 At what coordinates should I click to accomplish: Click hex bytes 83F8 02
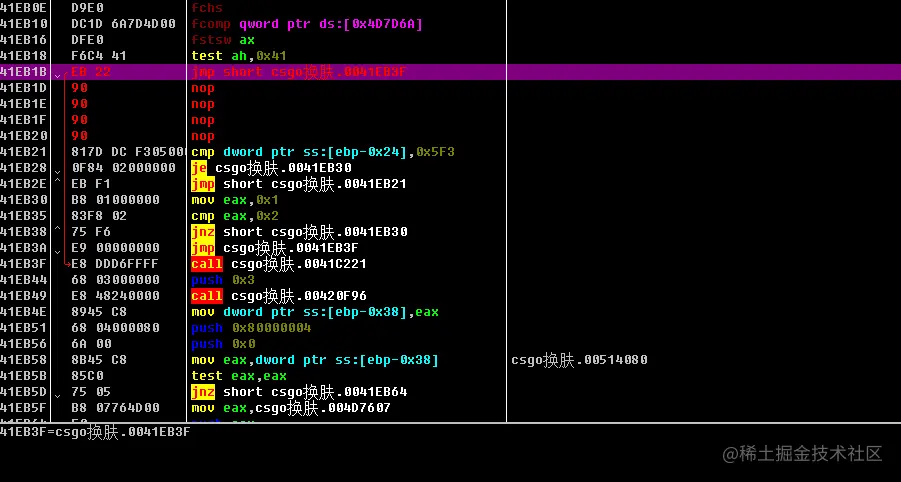pos(99,216)
